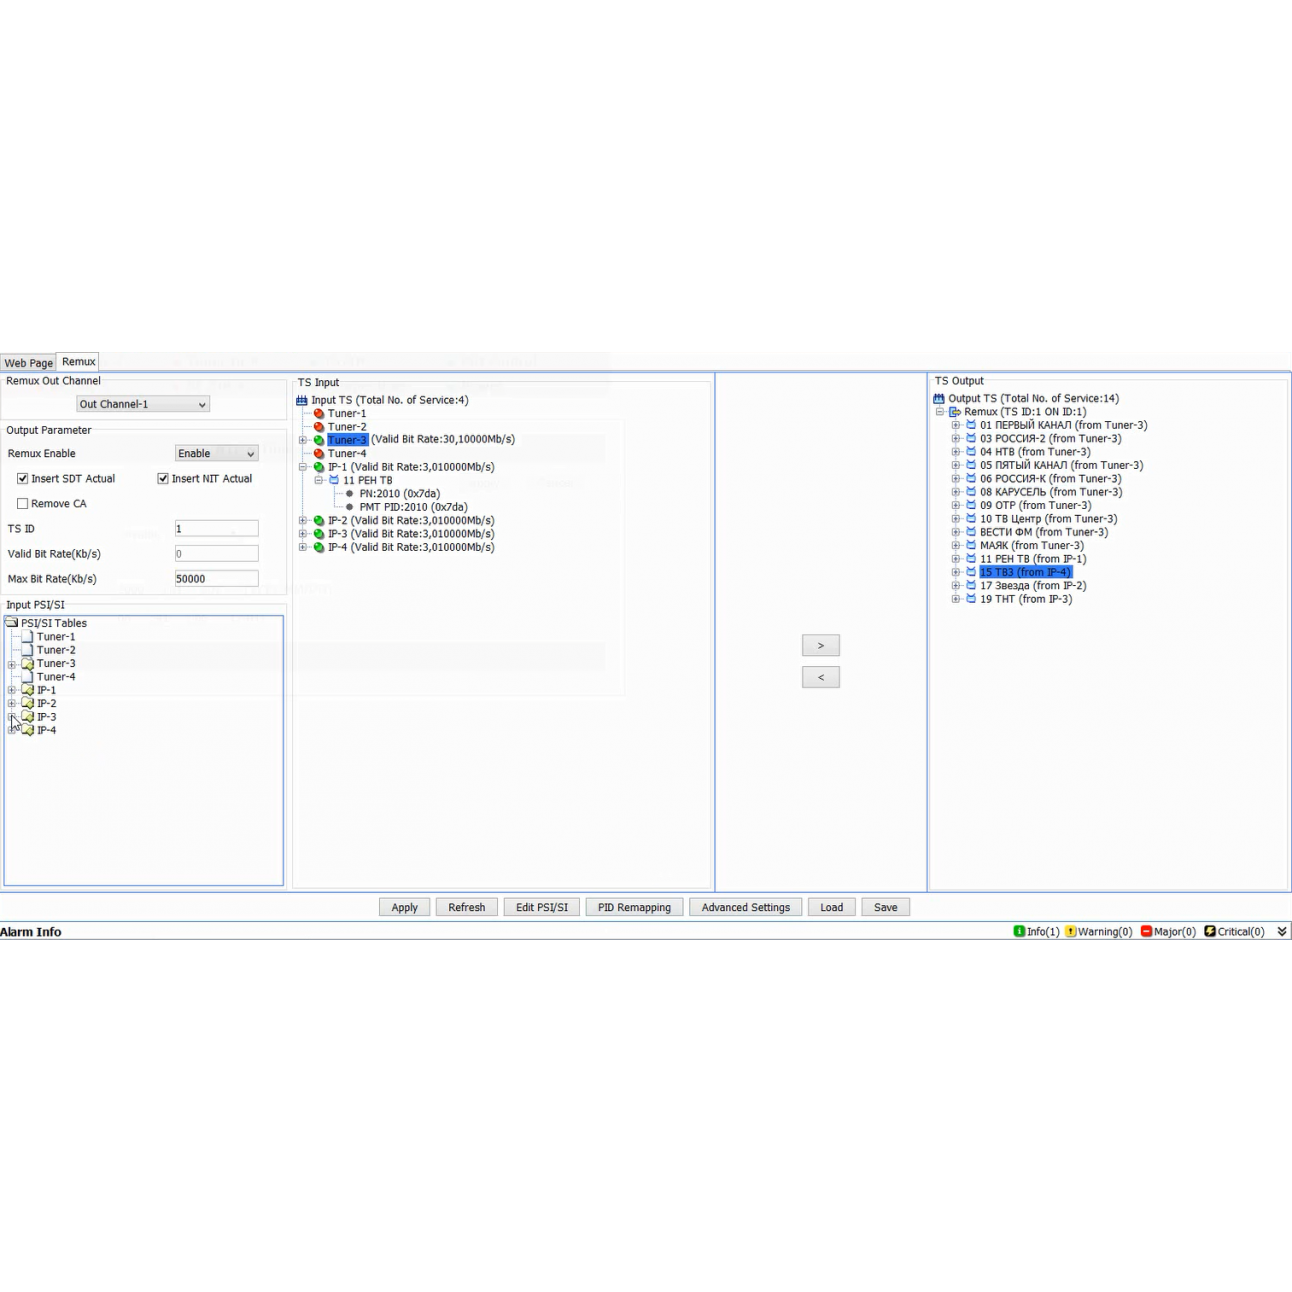Expand the IP-3 input node

(303, 534)
